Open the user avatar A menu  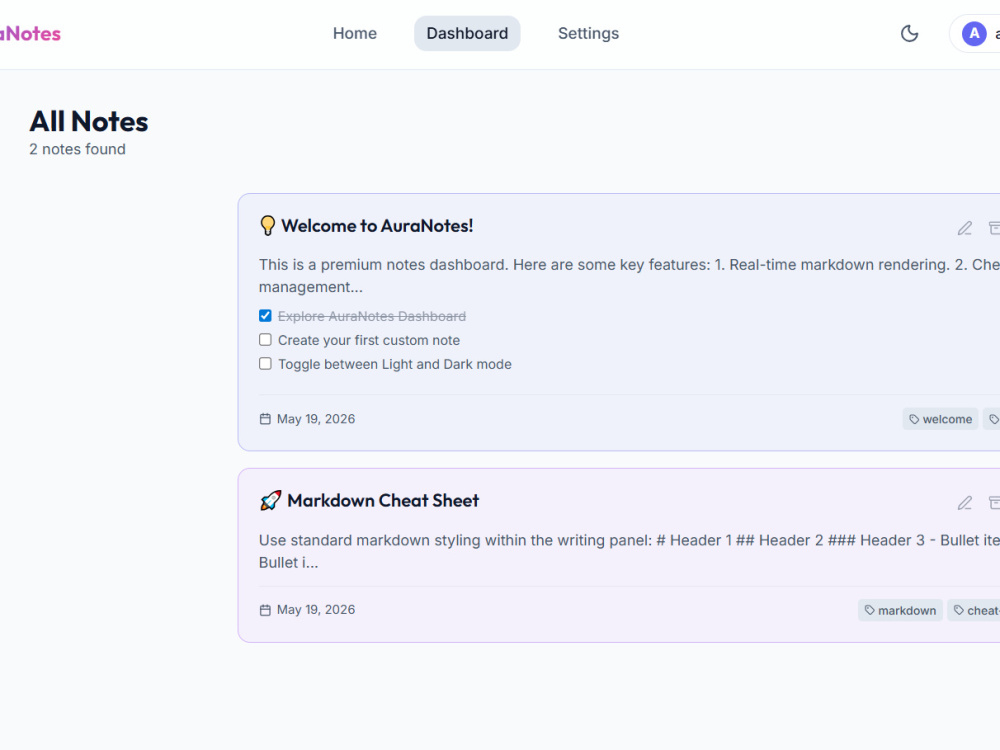[x=974, y=33]
